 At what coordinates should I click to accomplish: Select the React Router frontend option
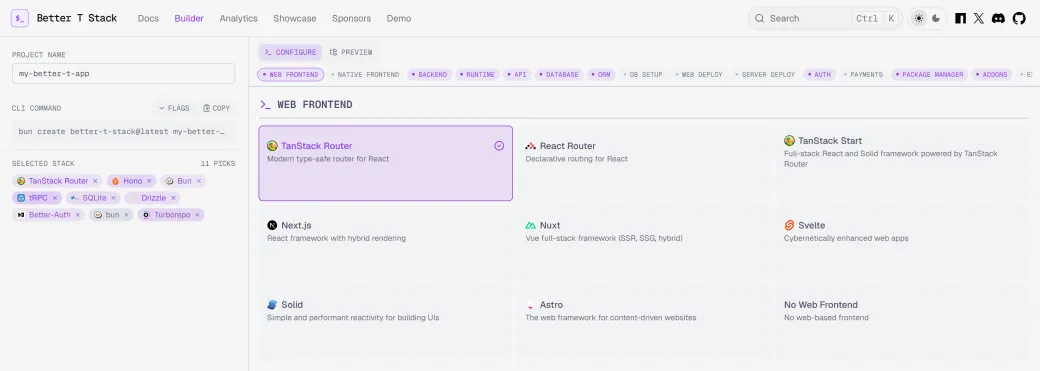(x=644, y=163)
